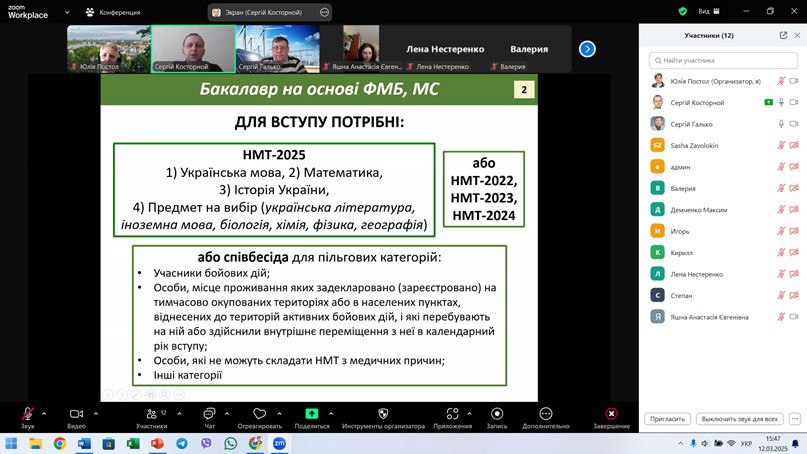Open Telegram from the taskbar

[x=182, y=443]
